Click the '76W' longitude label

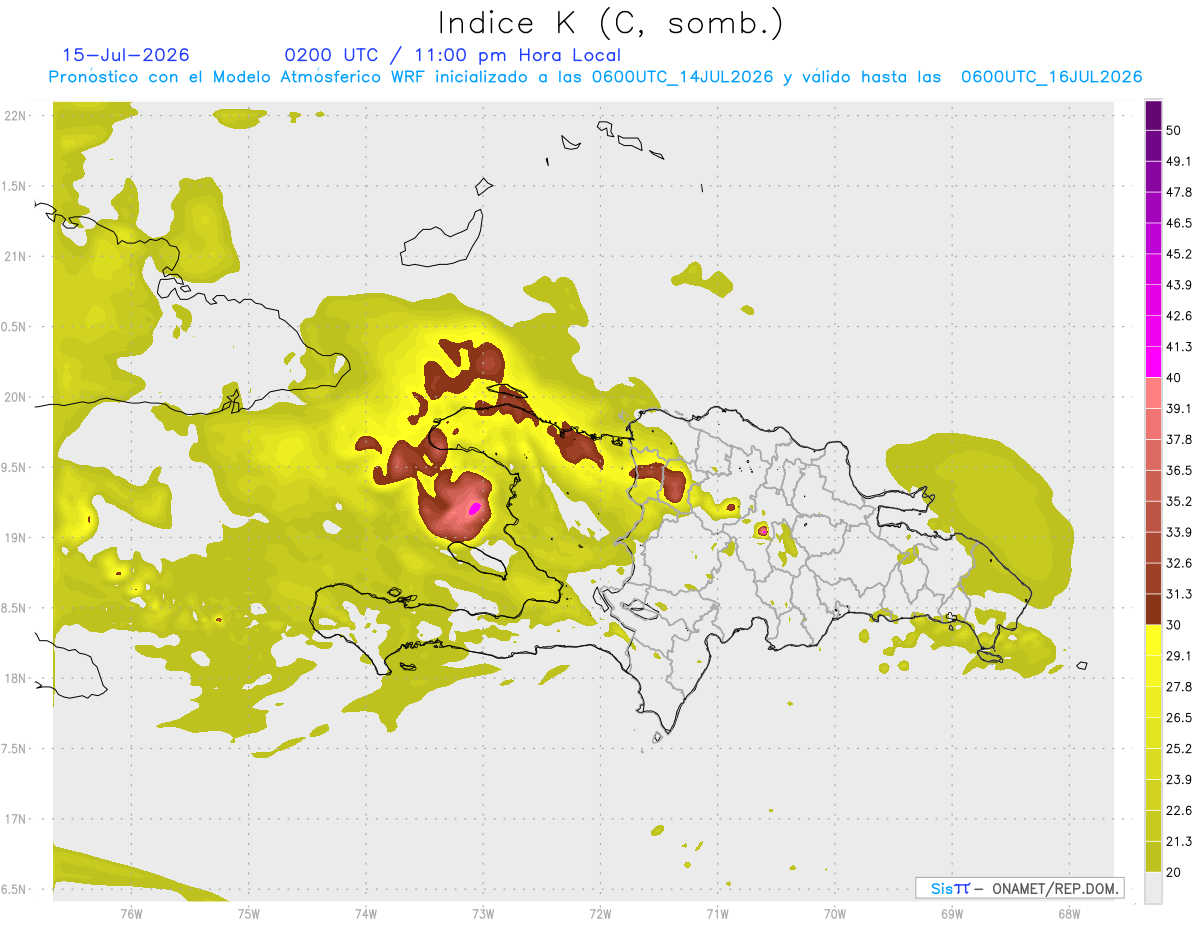tap(131, 914)
